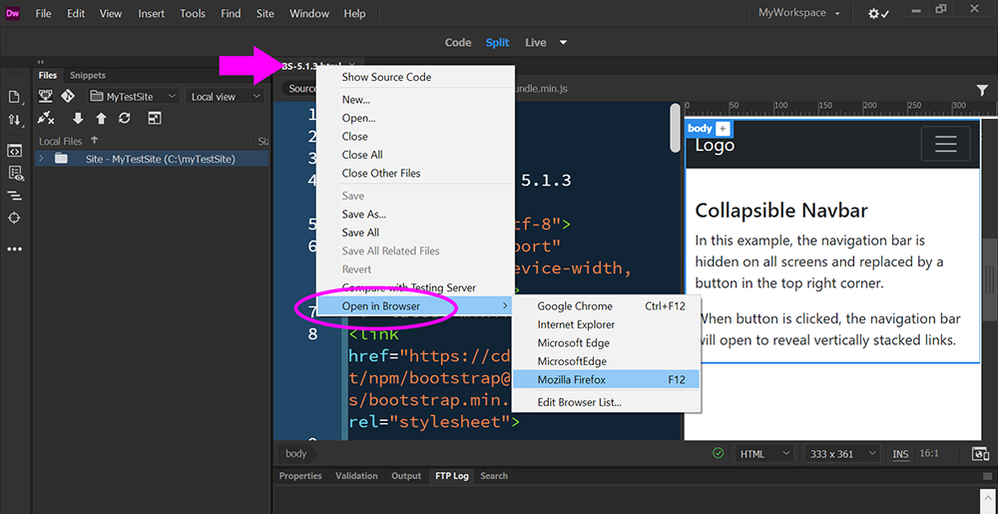Click the Collapsible Navbar heading in preview

(781, 211)
